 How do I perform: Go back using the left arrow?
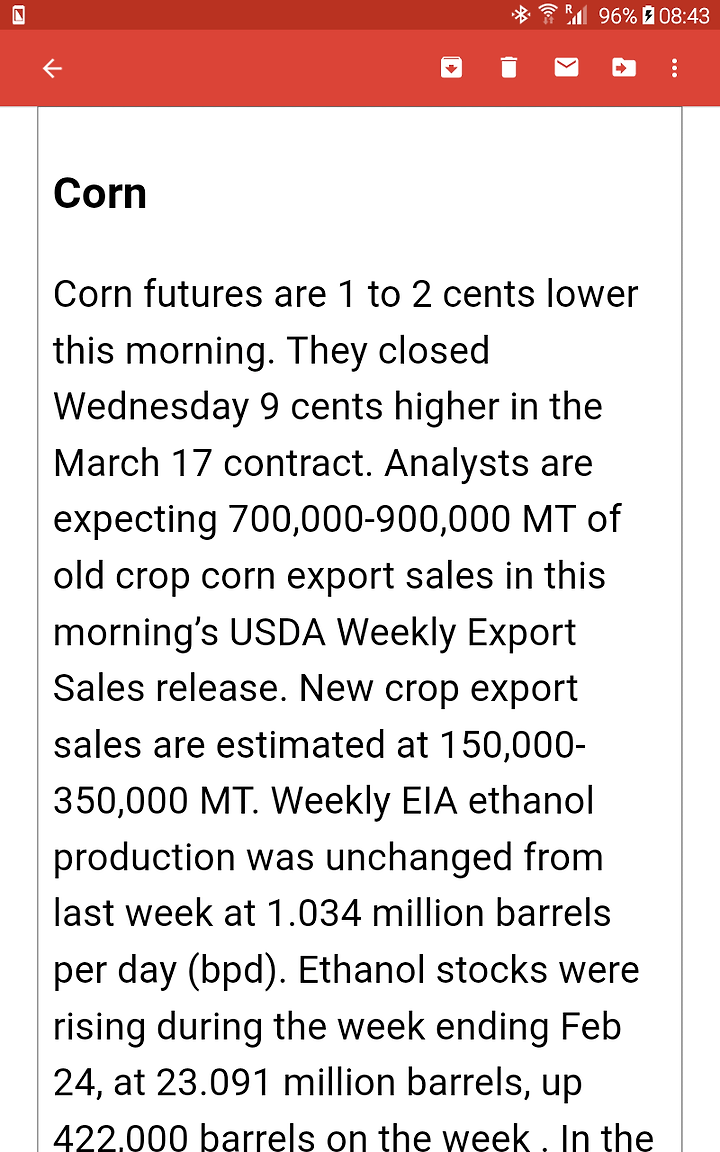click(52, 68)
